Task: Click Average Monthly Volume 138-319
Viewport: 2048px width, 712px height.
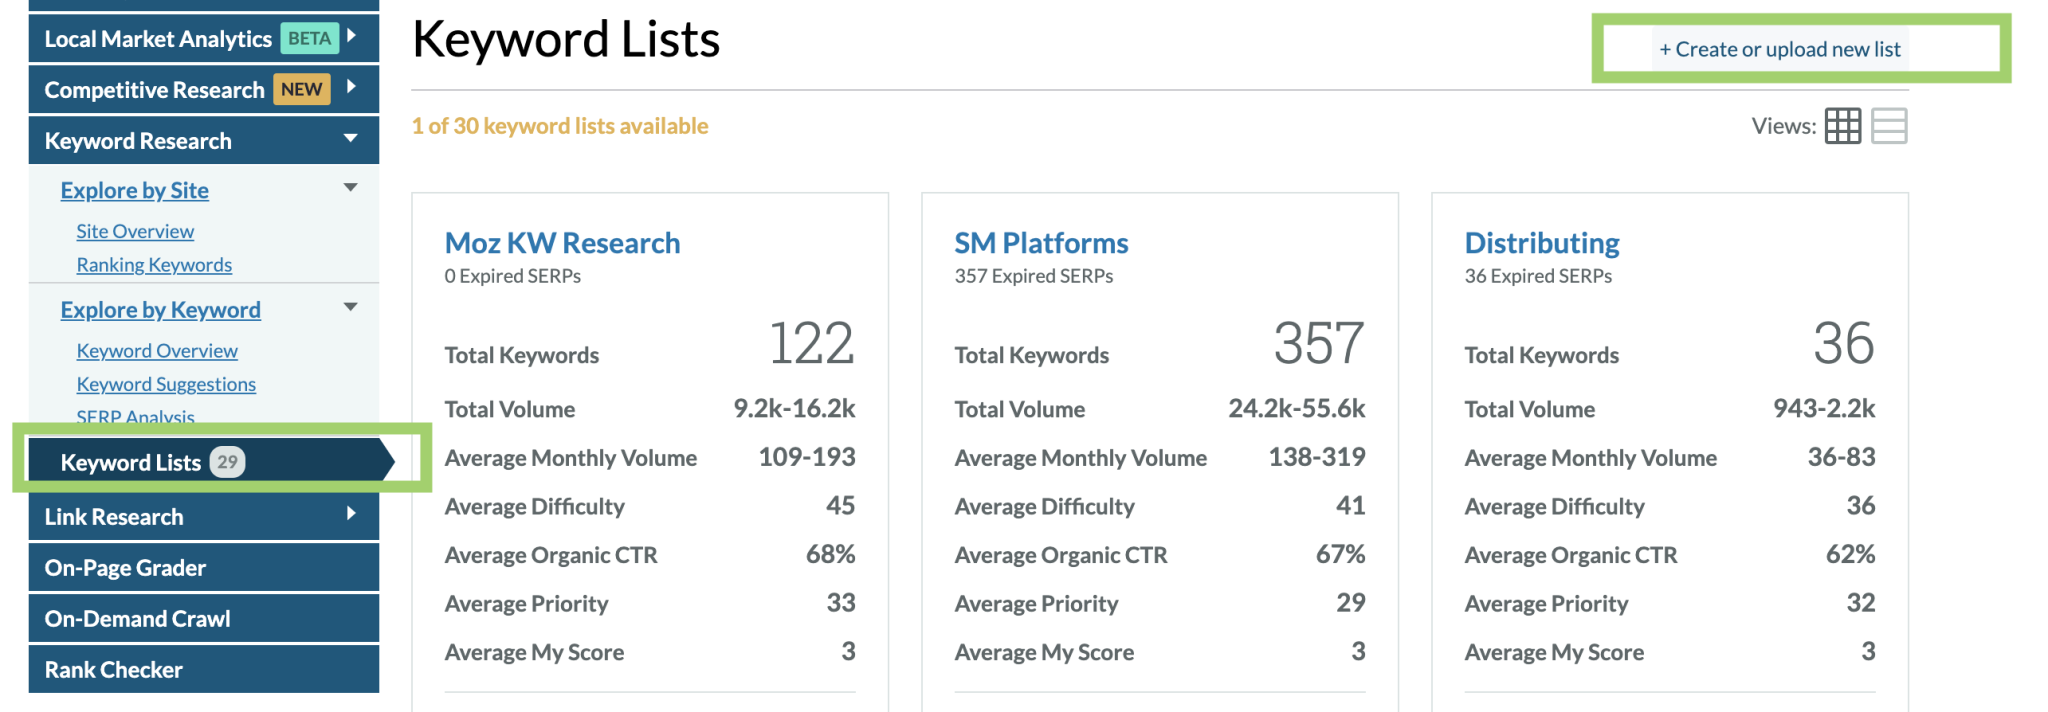Action: click(1317, 457)
